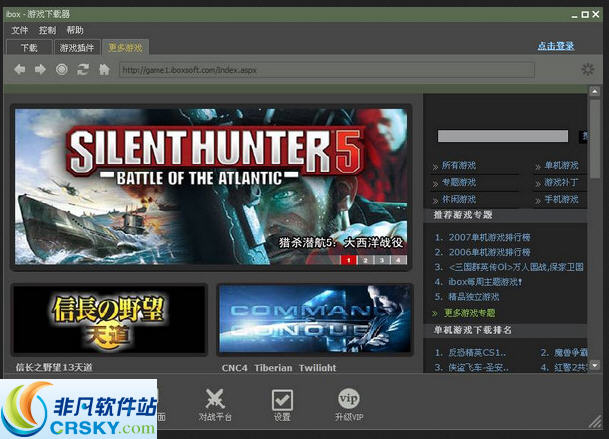Select banner slide 1 indicator
Image resolution: width=609 pixels, height=439 pixels.
(348, 260)
